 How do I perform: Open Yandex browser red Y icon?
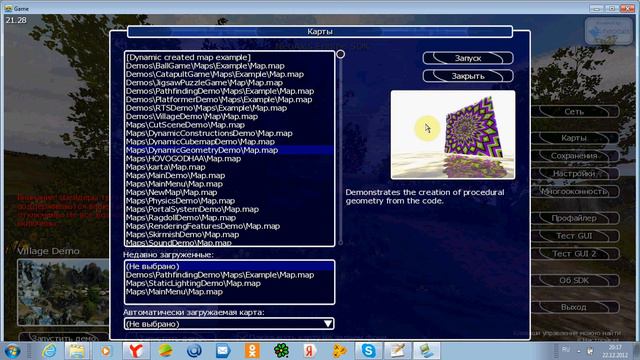pyautogui.click(x=136, y=351)
